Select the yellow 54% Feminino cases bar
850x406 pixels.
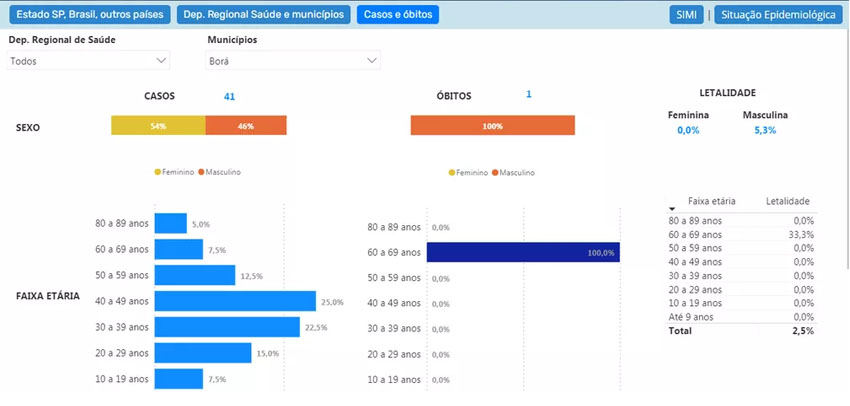(x=158, y=125)
